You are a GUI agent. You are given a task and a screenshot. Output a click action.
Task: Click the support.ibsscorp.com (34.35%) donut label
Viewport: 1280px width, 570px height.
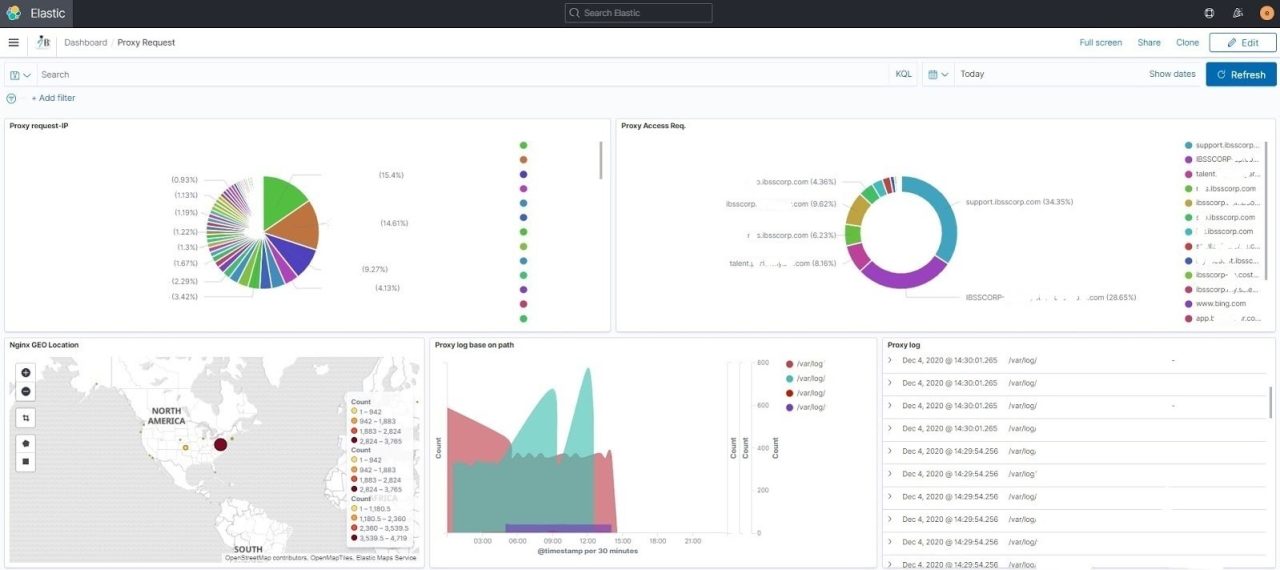tap(1019, 202)
